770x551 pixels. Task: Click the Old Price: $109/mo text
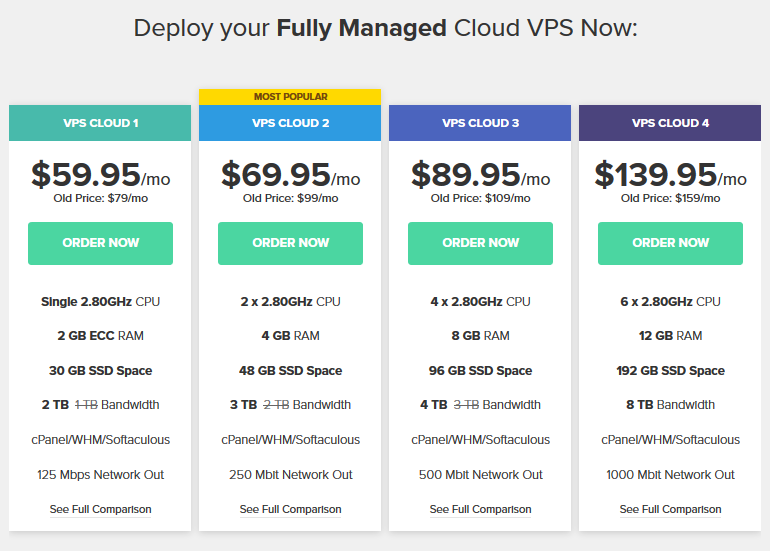tap(480, 198)
